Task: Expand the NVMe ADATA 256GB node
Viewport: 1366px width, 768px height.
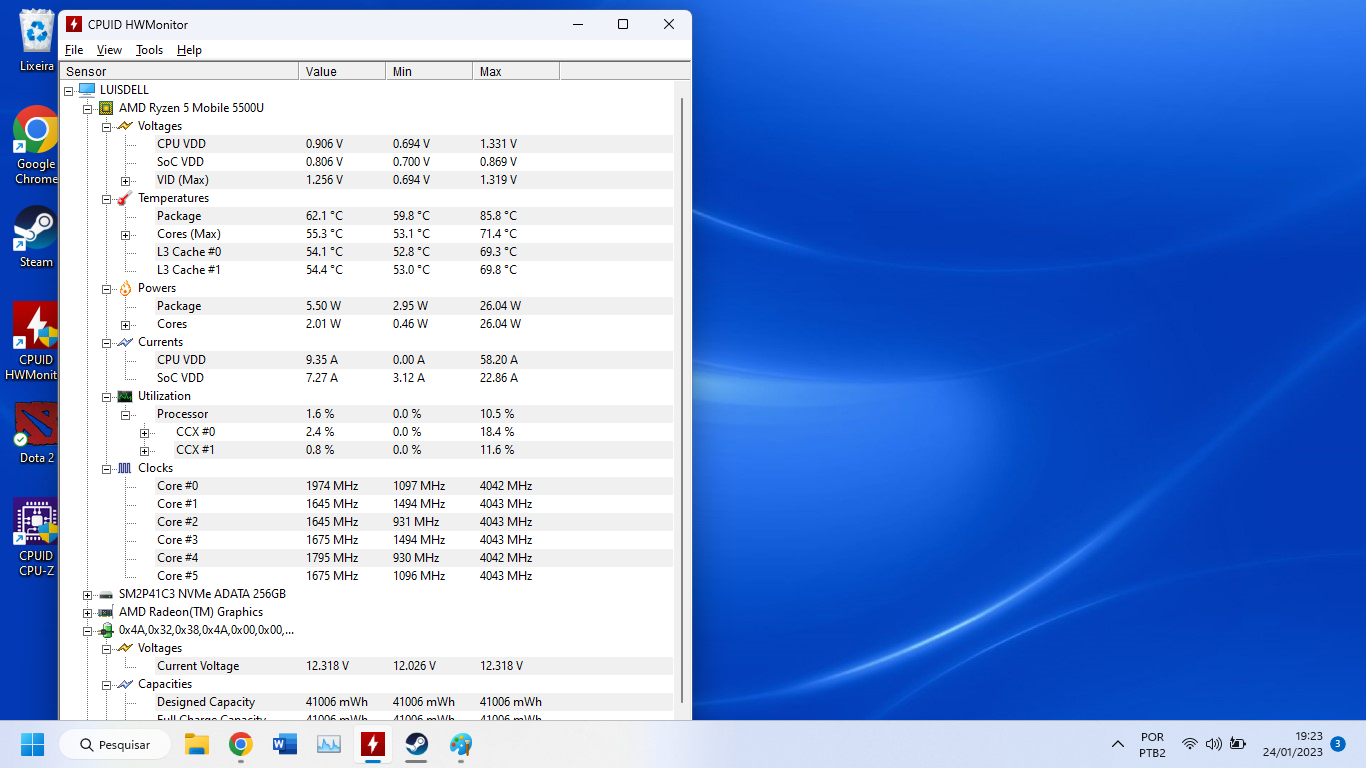Action: pos(88,595)
